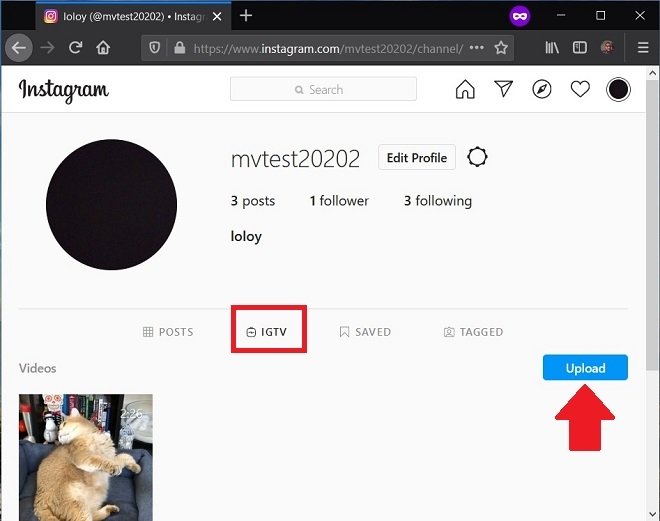Switch to the IGTV tab
Image resolution: width=660 pixels, height=521 pixels.
coord(266,332)
